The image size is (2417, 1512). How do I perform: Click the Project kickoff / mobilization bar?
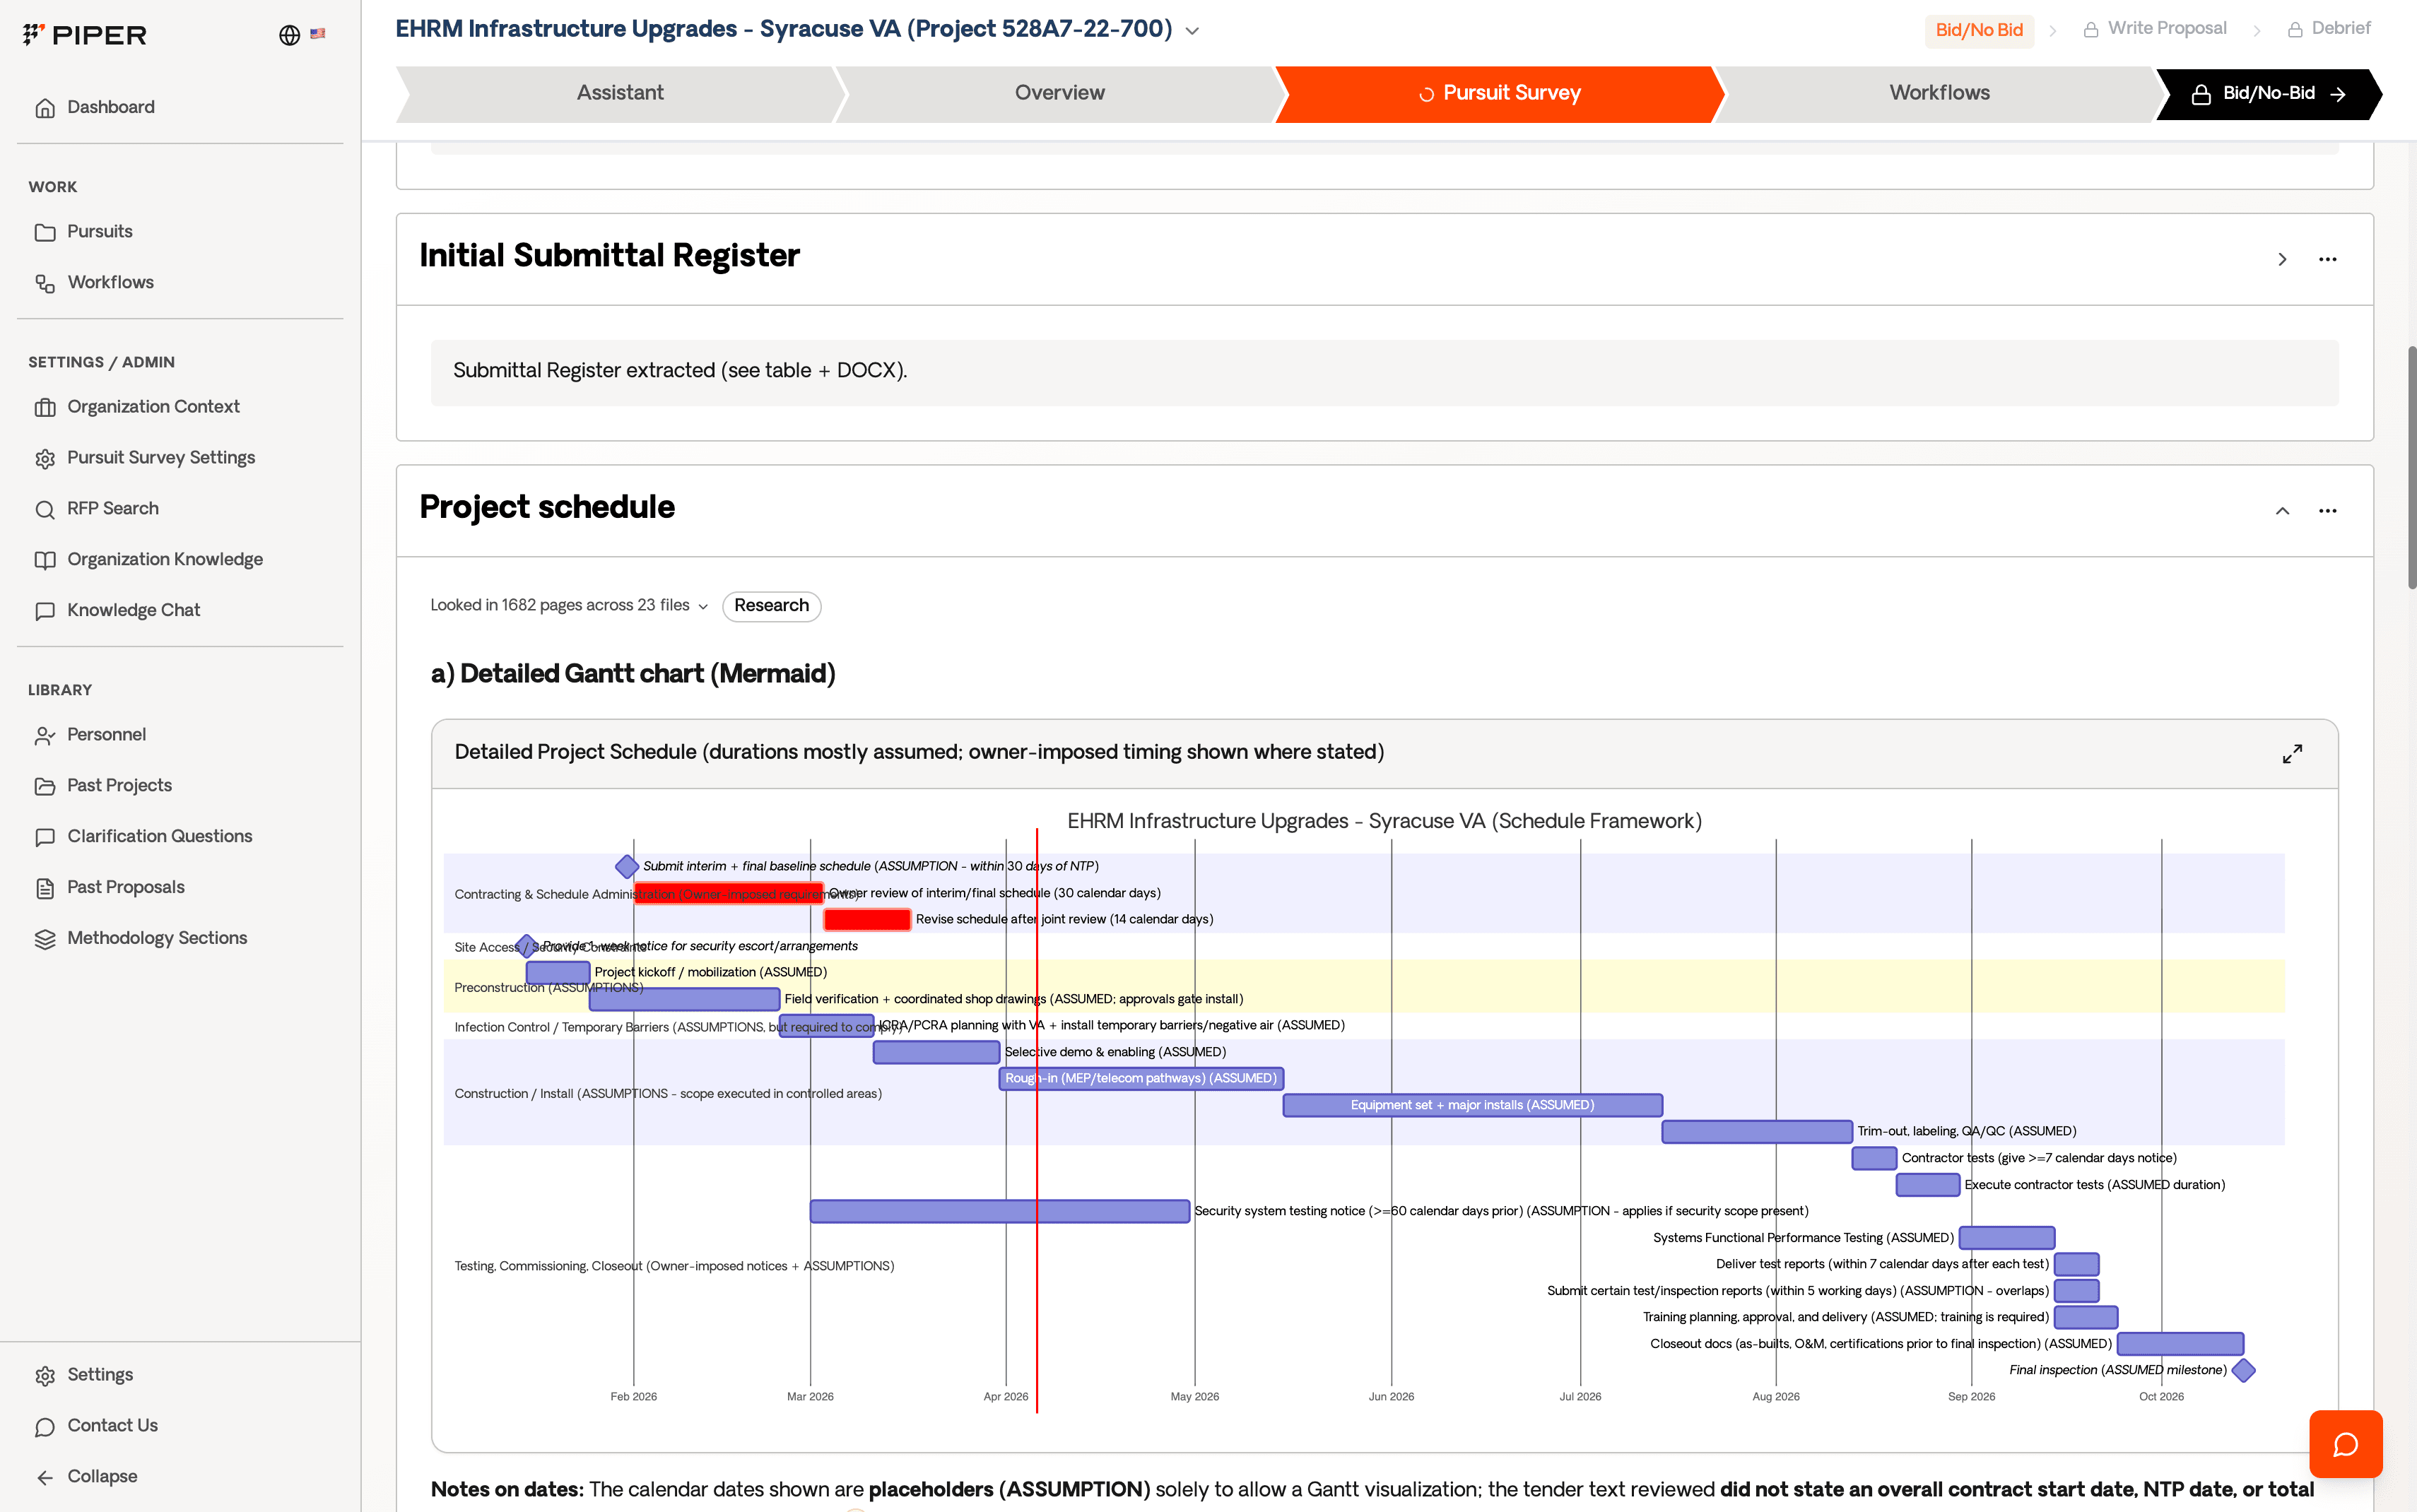pyautogui.click(x=558, y=972)
